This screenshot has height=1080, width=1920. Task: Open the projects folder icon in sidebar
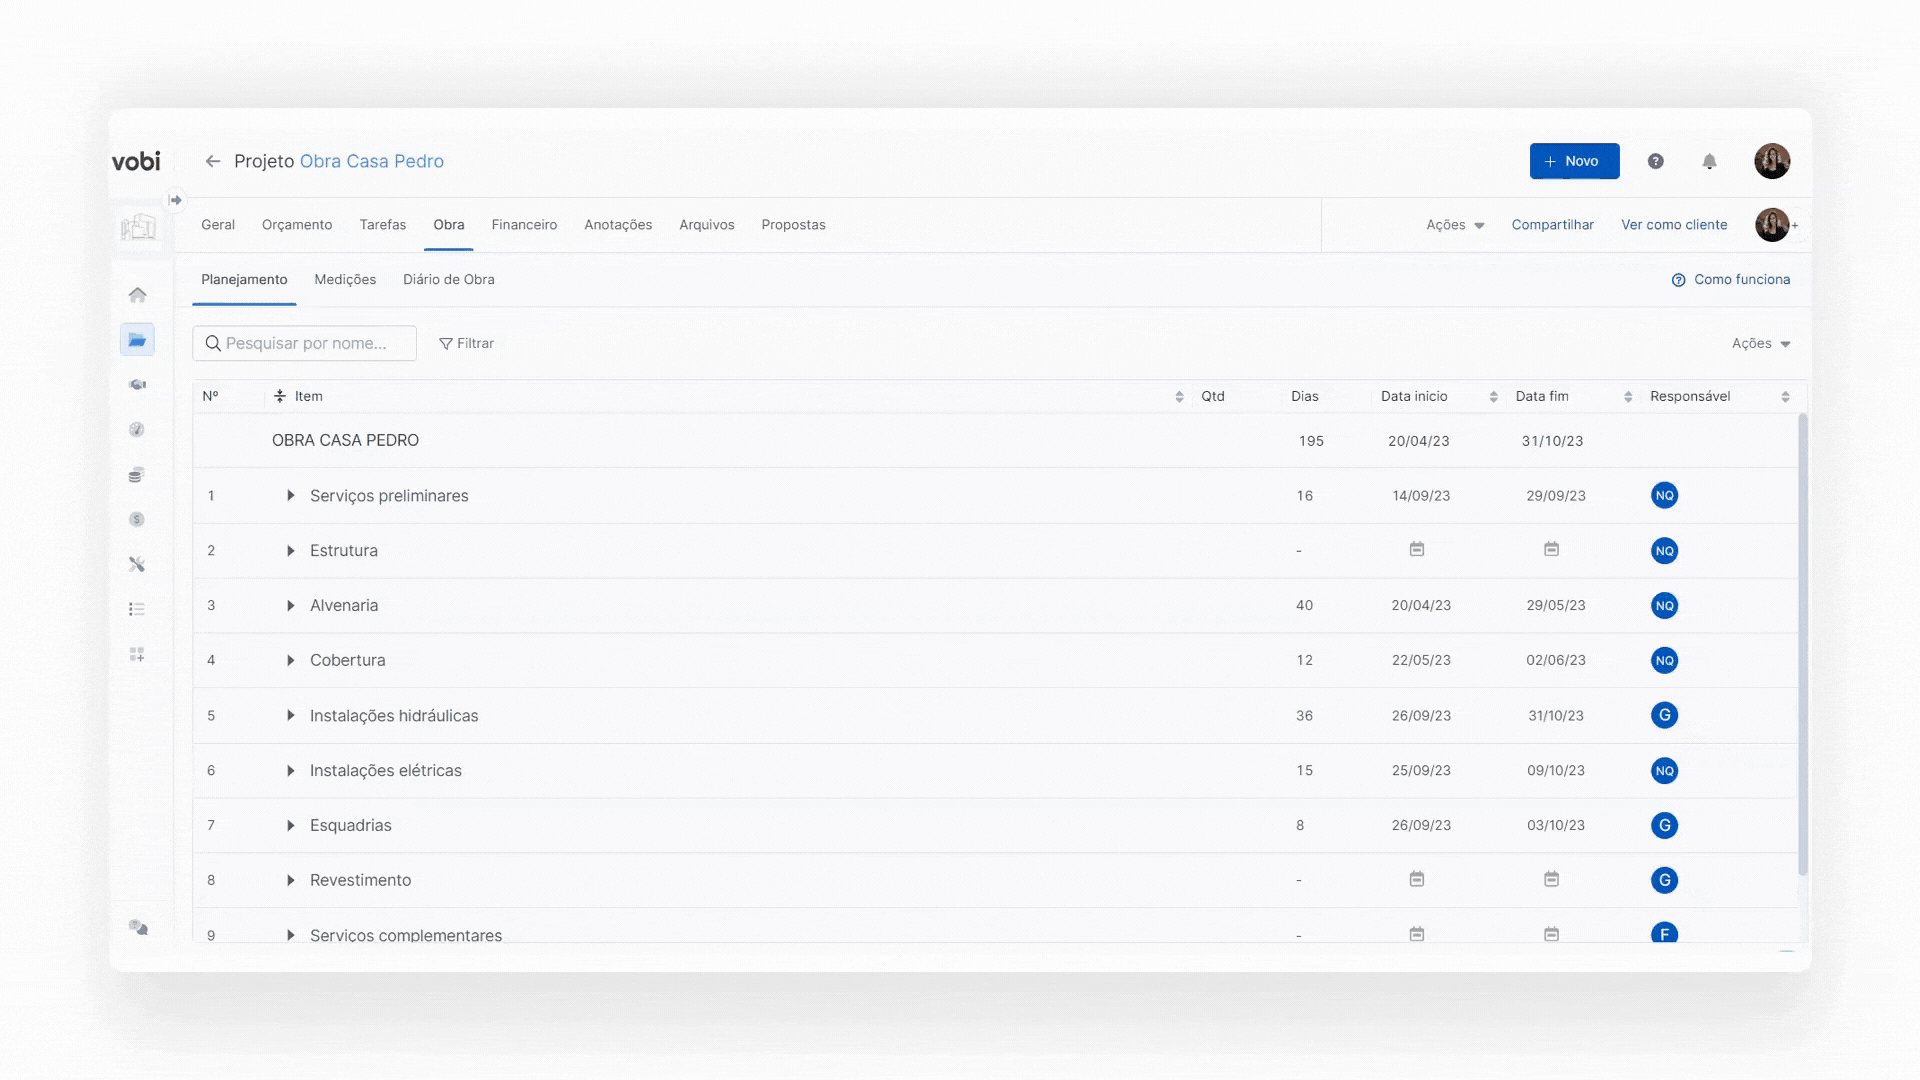[x=137, y=340]
